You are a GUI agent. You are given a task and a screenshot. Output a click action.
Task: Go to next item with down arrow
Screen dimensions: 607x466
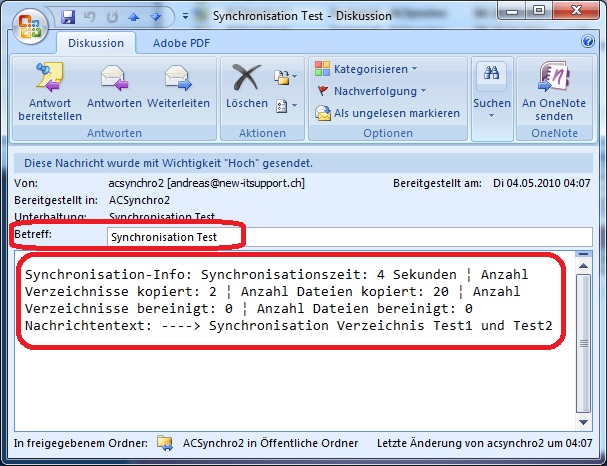click(156, 17)
